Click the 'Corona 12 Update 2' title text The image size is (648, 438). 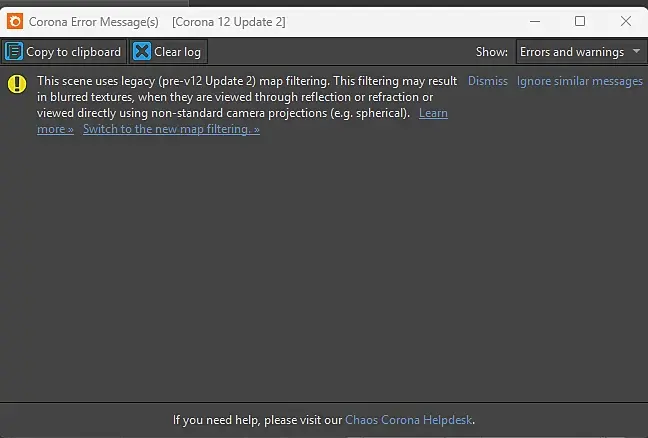tap(229, 22)
